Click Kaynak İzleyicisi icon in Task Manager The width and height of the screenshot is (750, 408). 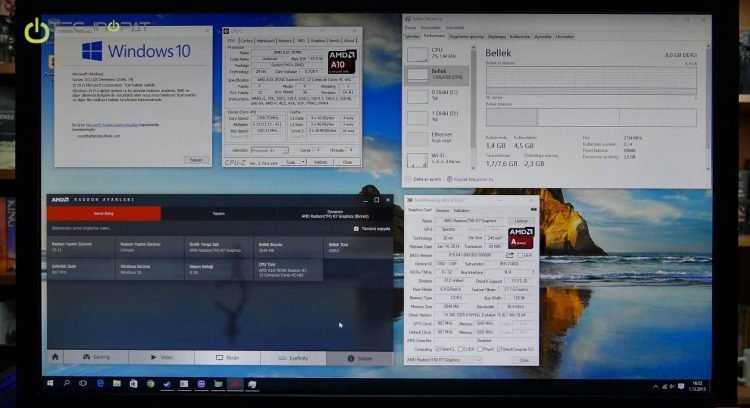pyautogui.click(x=450, y=179)
